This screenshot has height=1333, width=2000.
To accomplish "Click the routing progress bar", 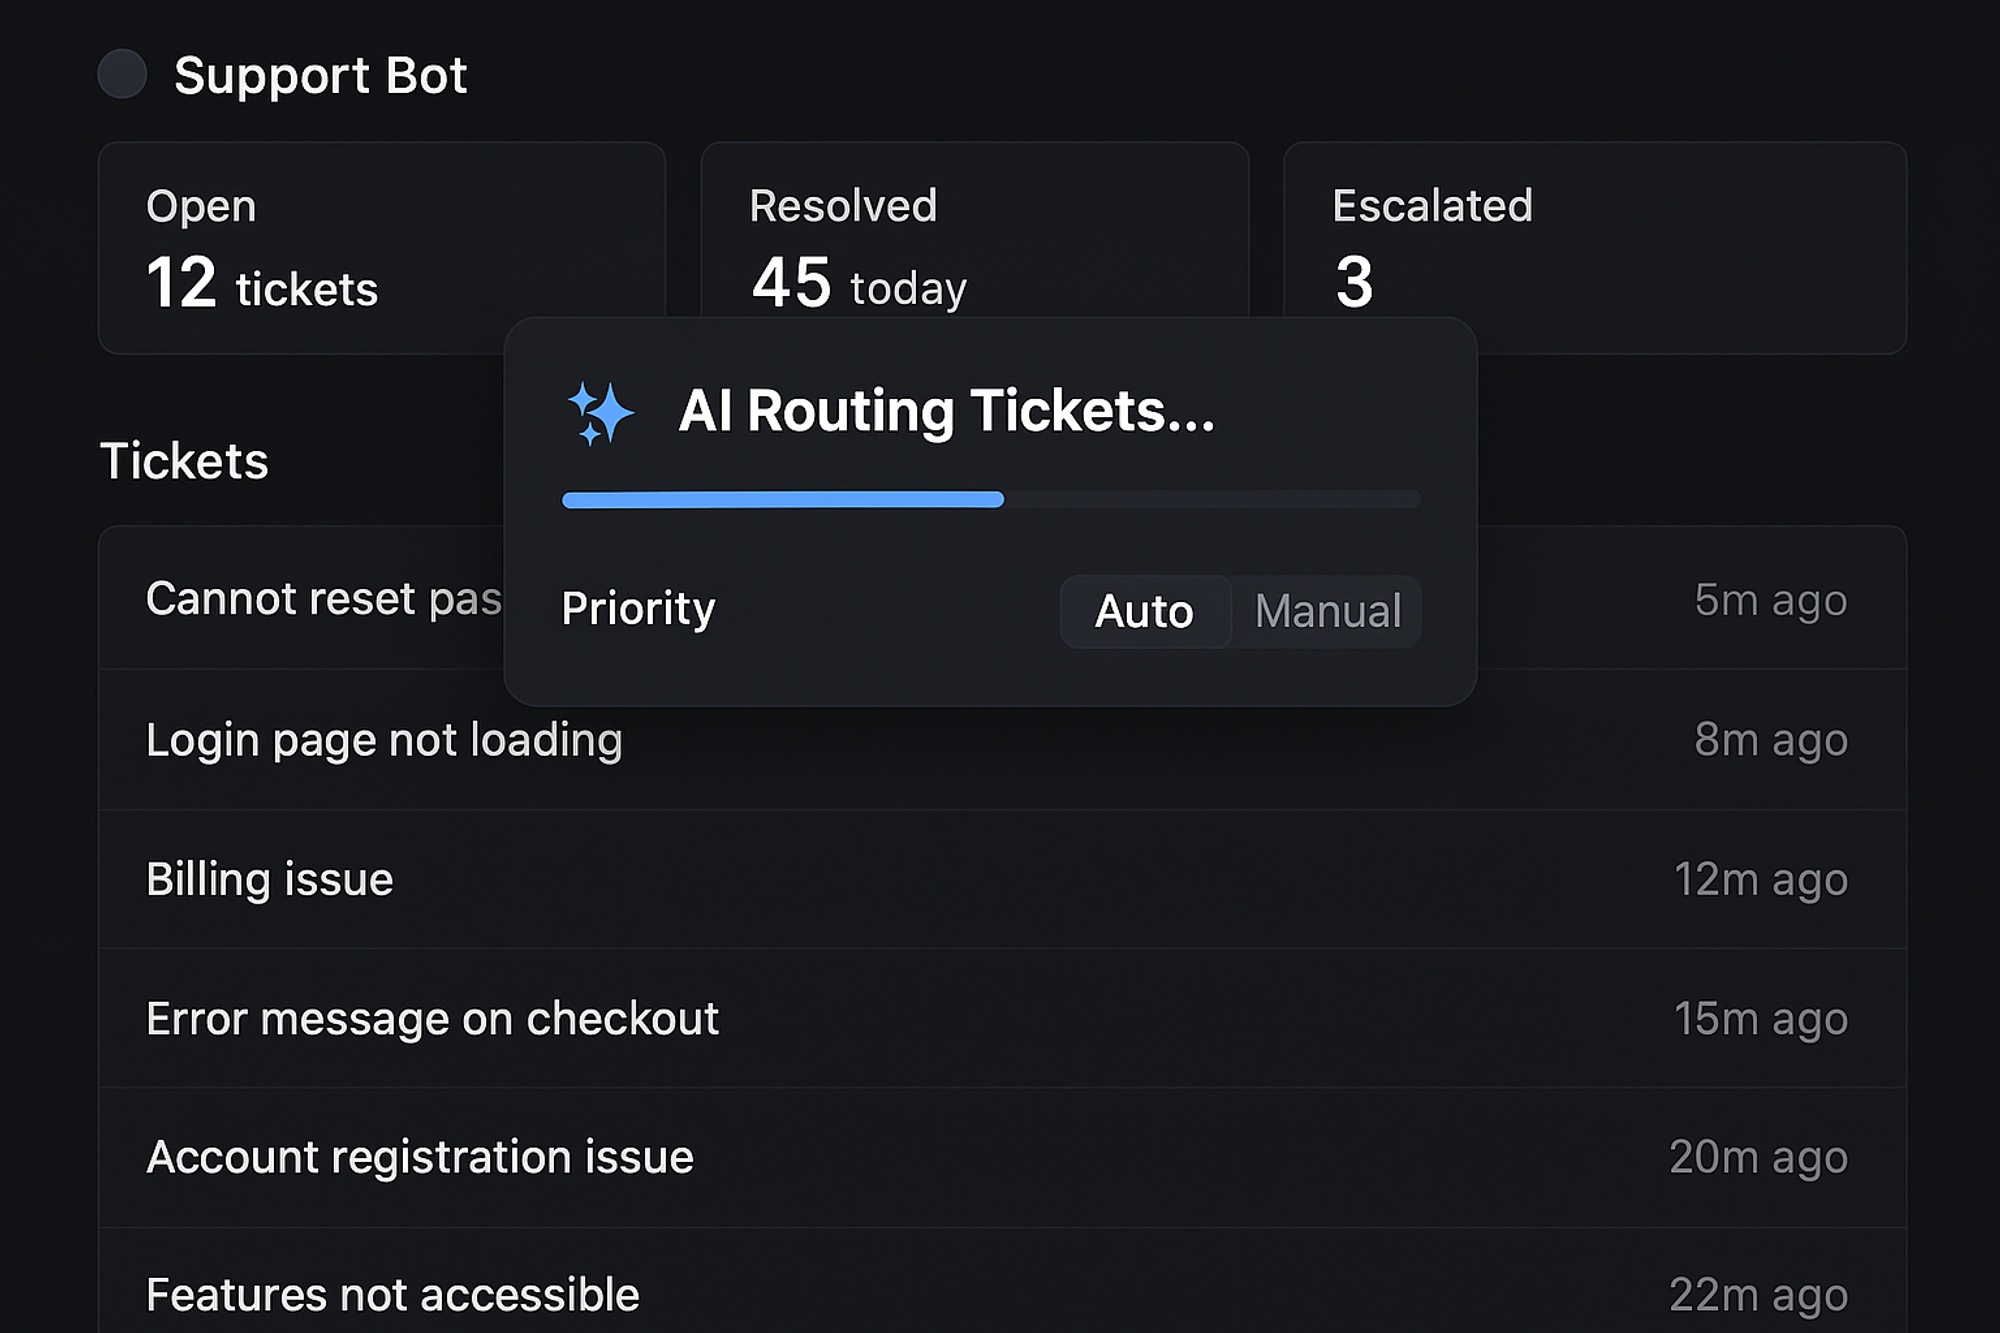I will coord(990,499).
